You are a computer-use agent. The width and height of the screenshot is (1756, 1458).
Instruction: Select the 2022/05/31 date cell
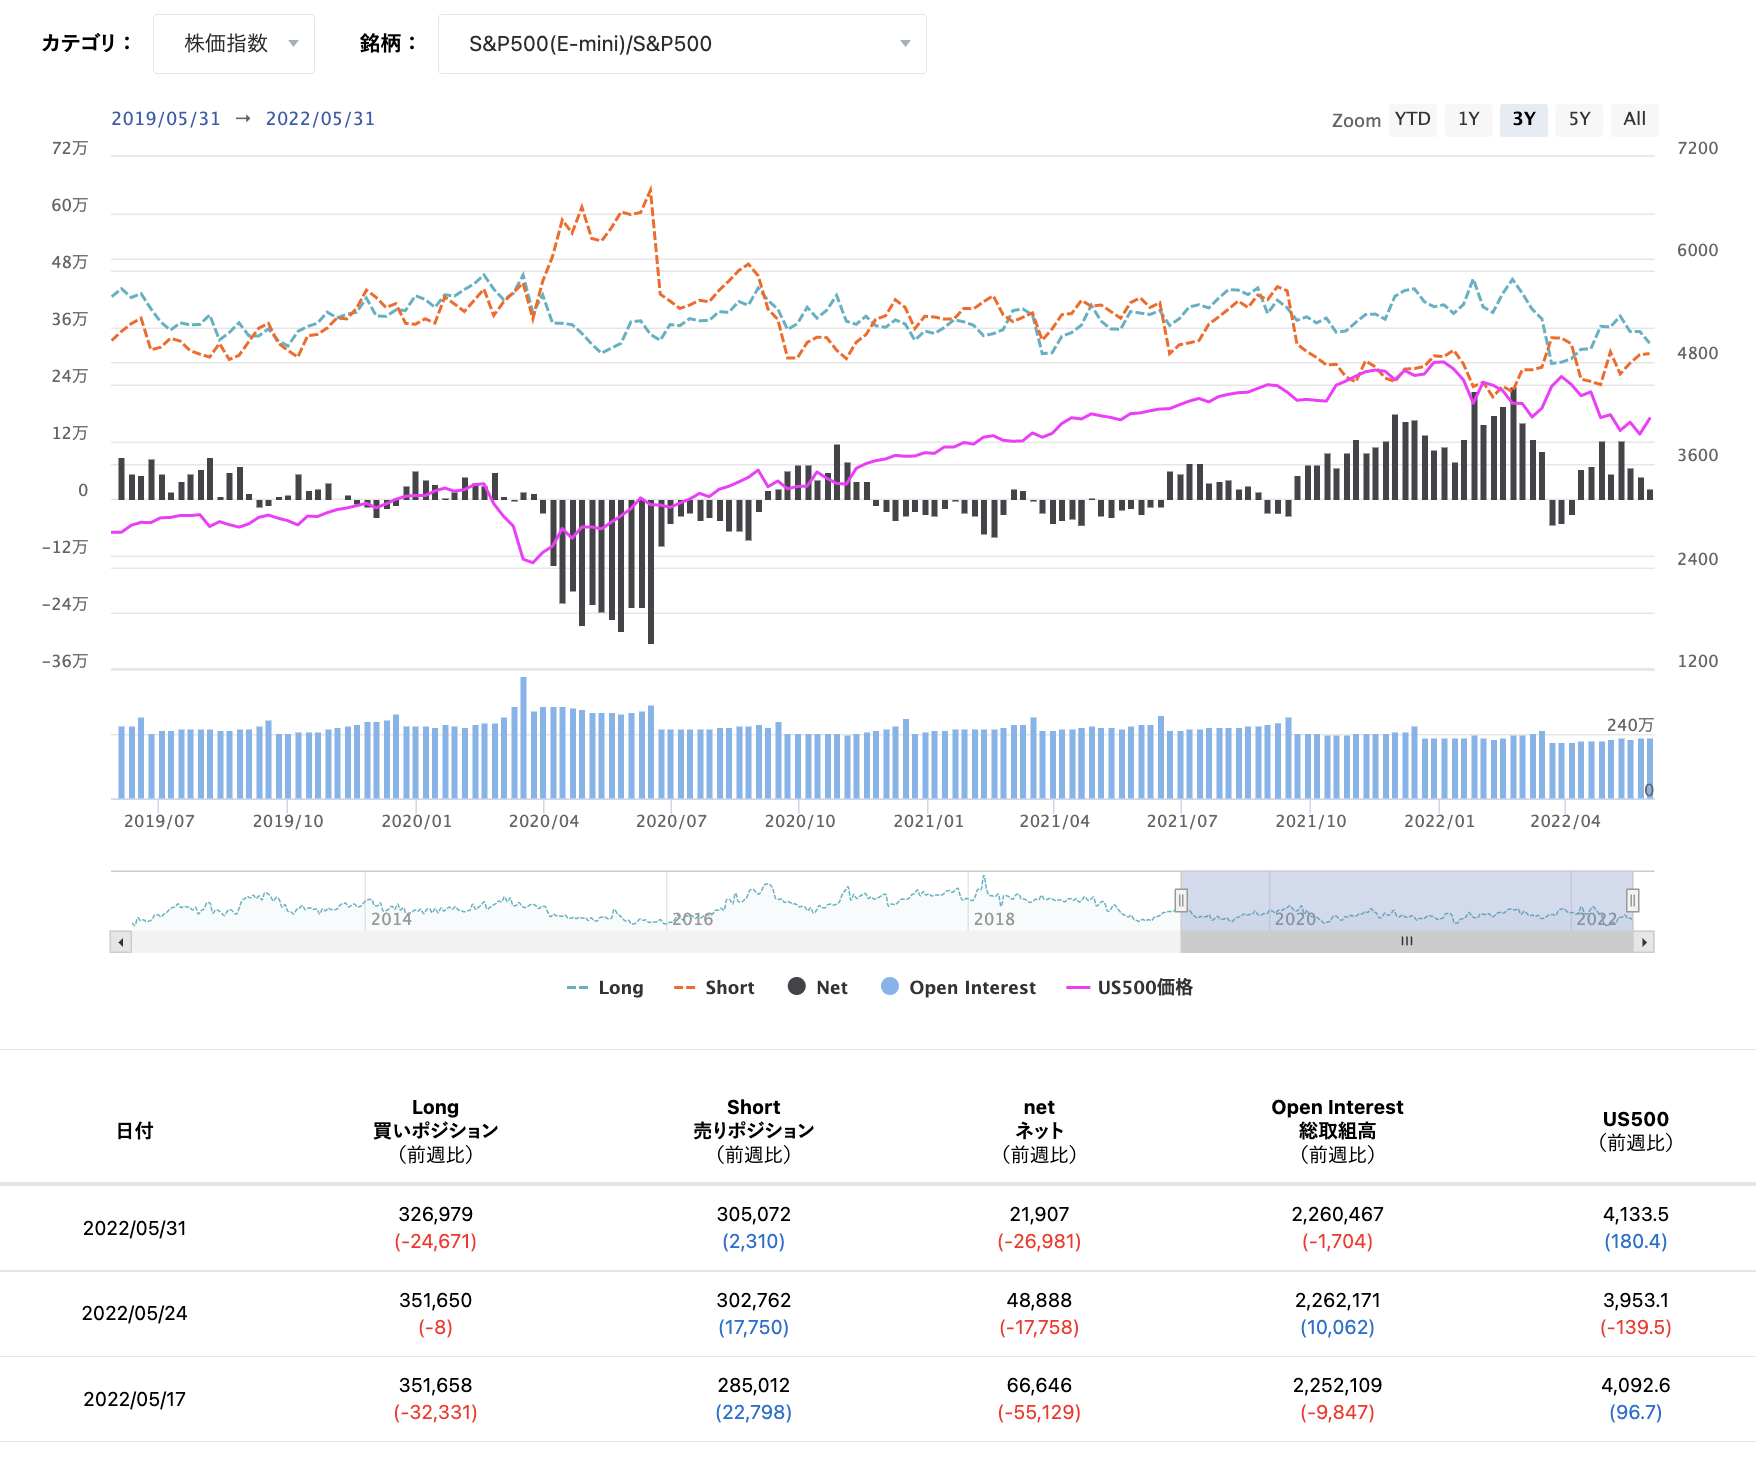pos(135,1228)
